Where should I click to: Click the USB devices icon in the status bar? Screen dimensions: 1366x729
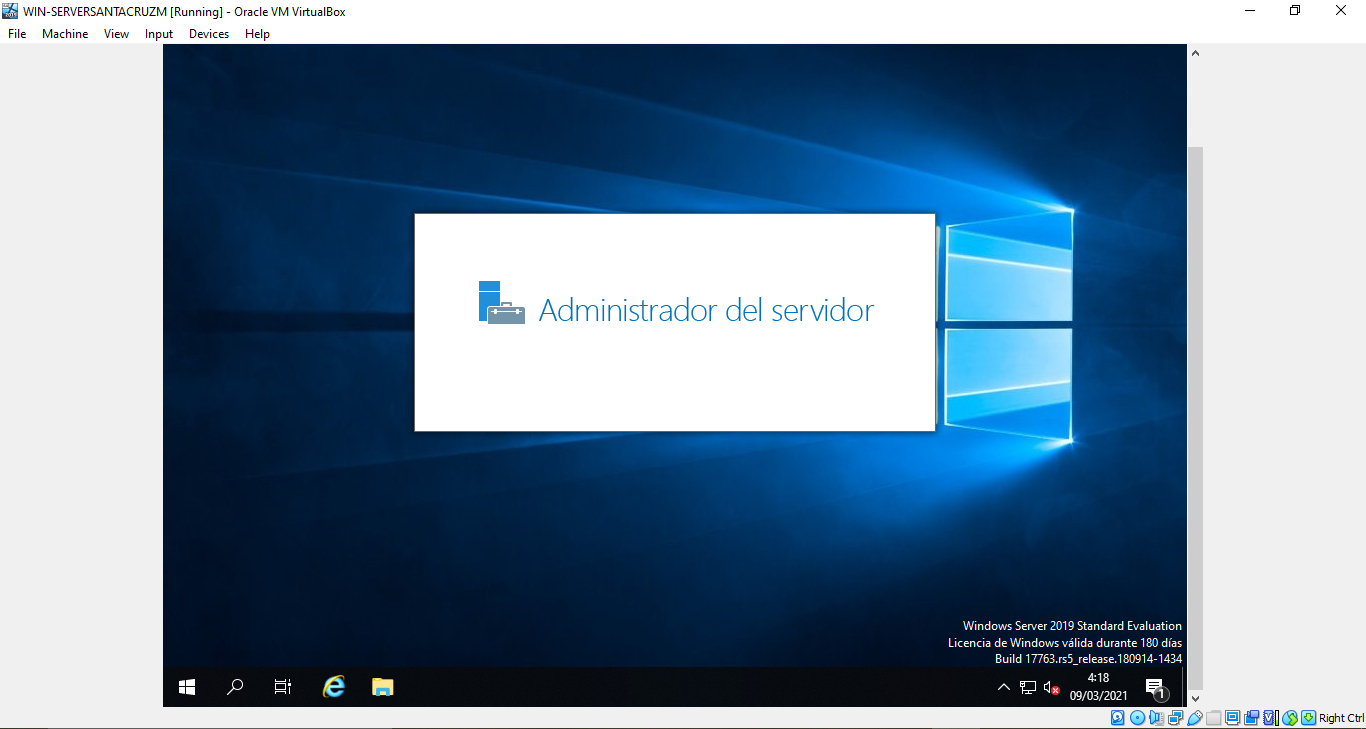(x=1193, y=717)
